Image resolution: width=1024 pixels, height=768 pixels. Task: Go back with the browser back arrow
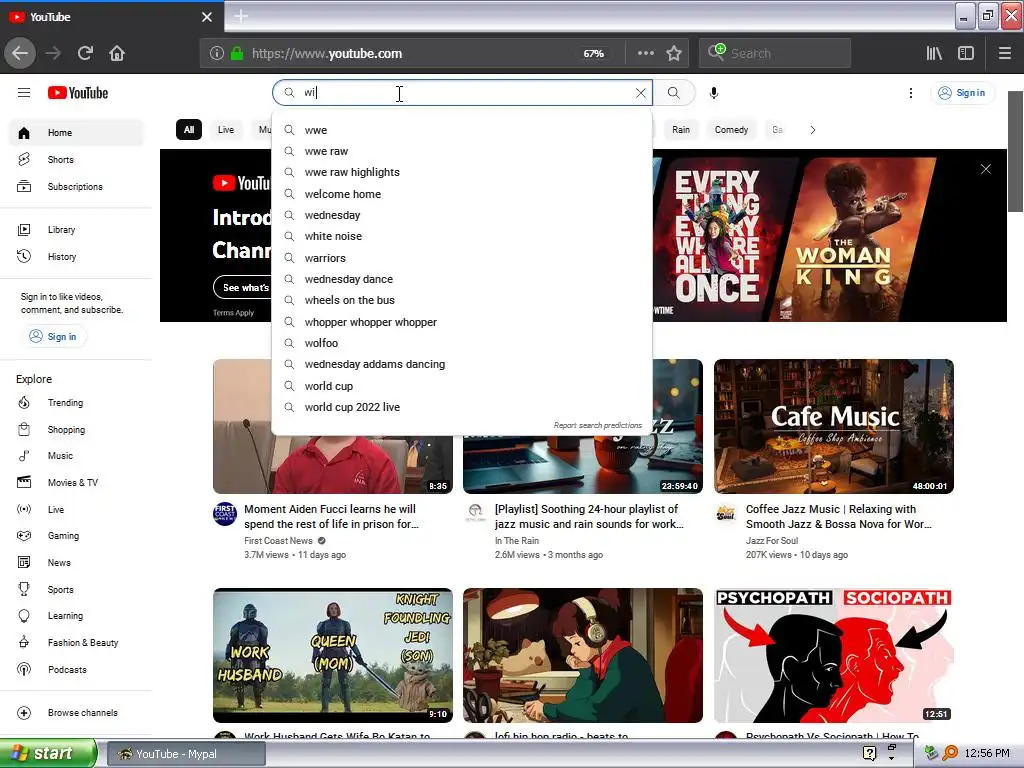click(20, 53)
